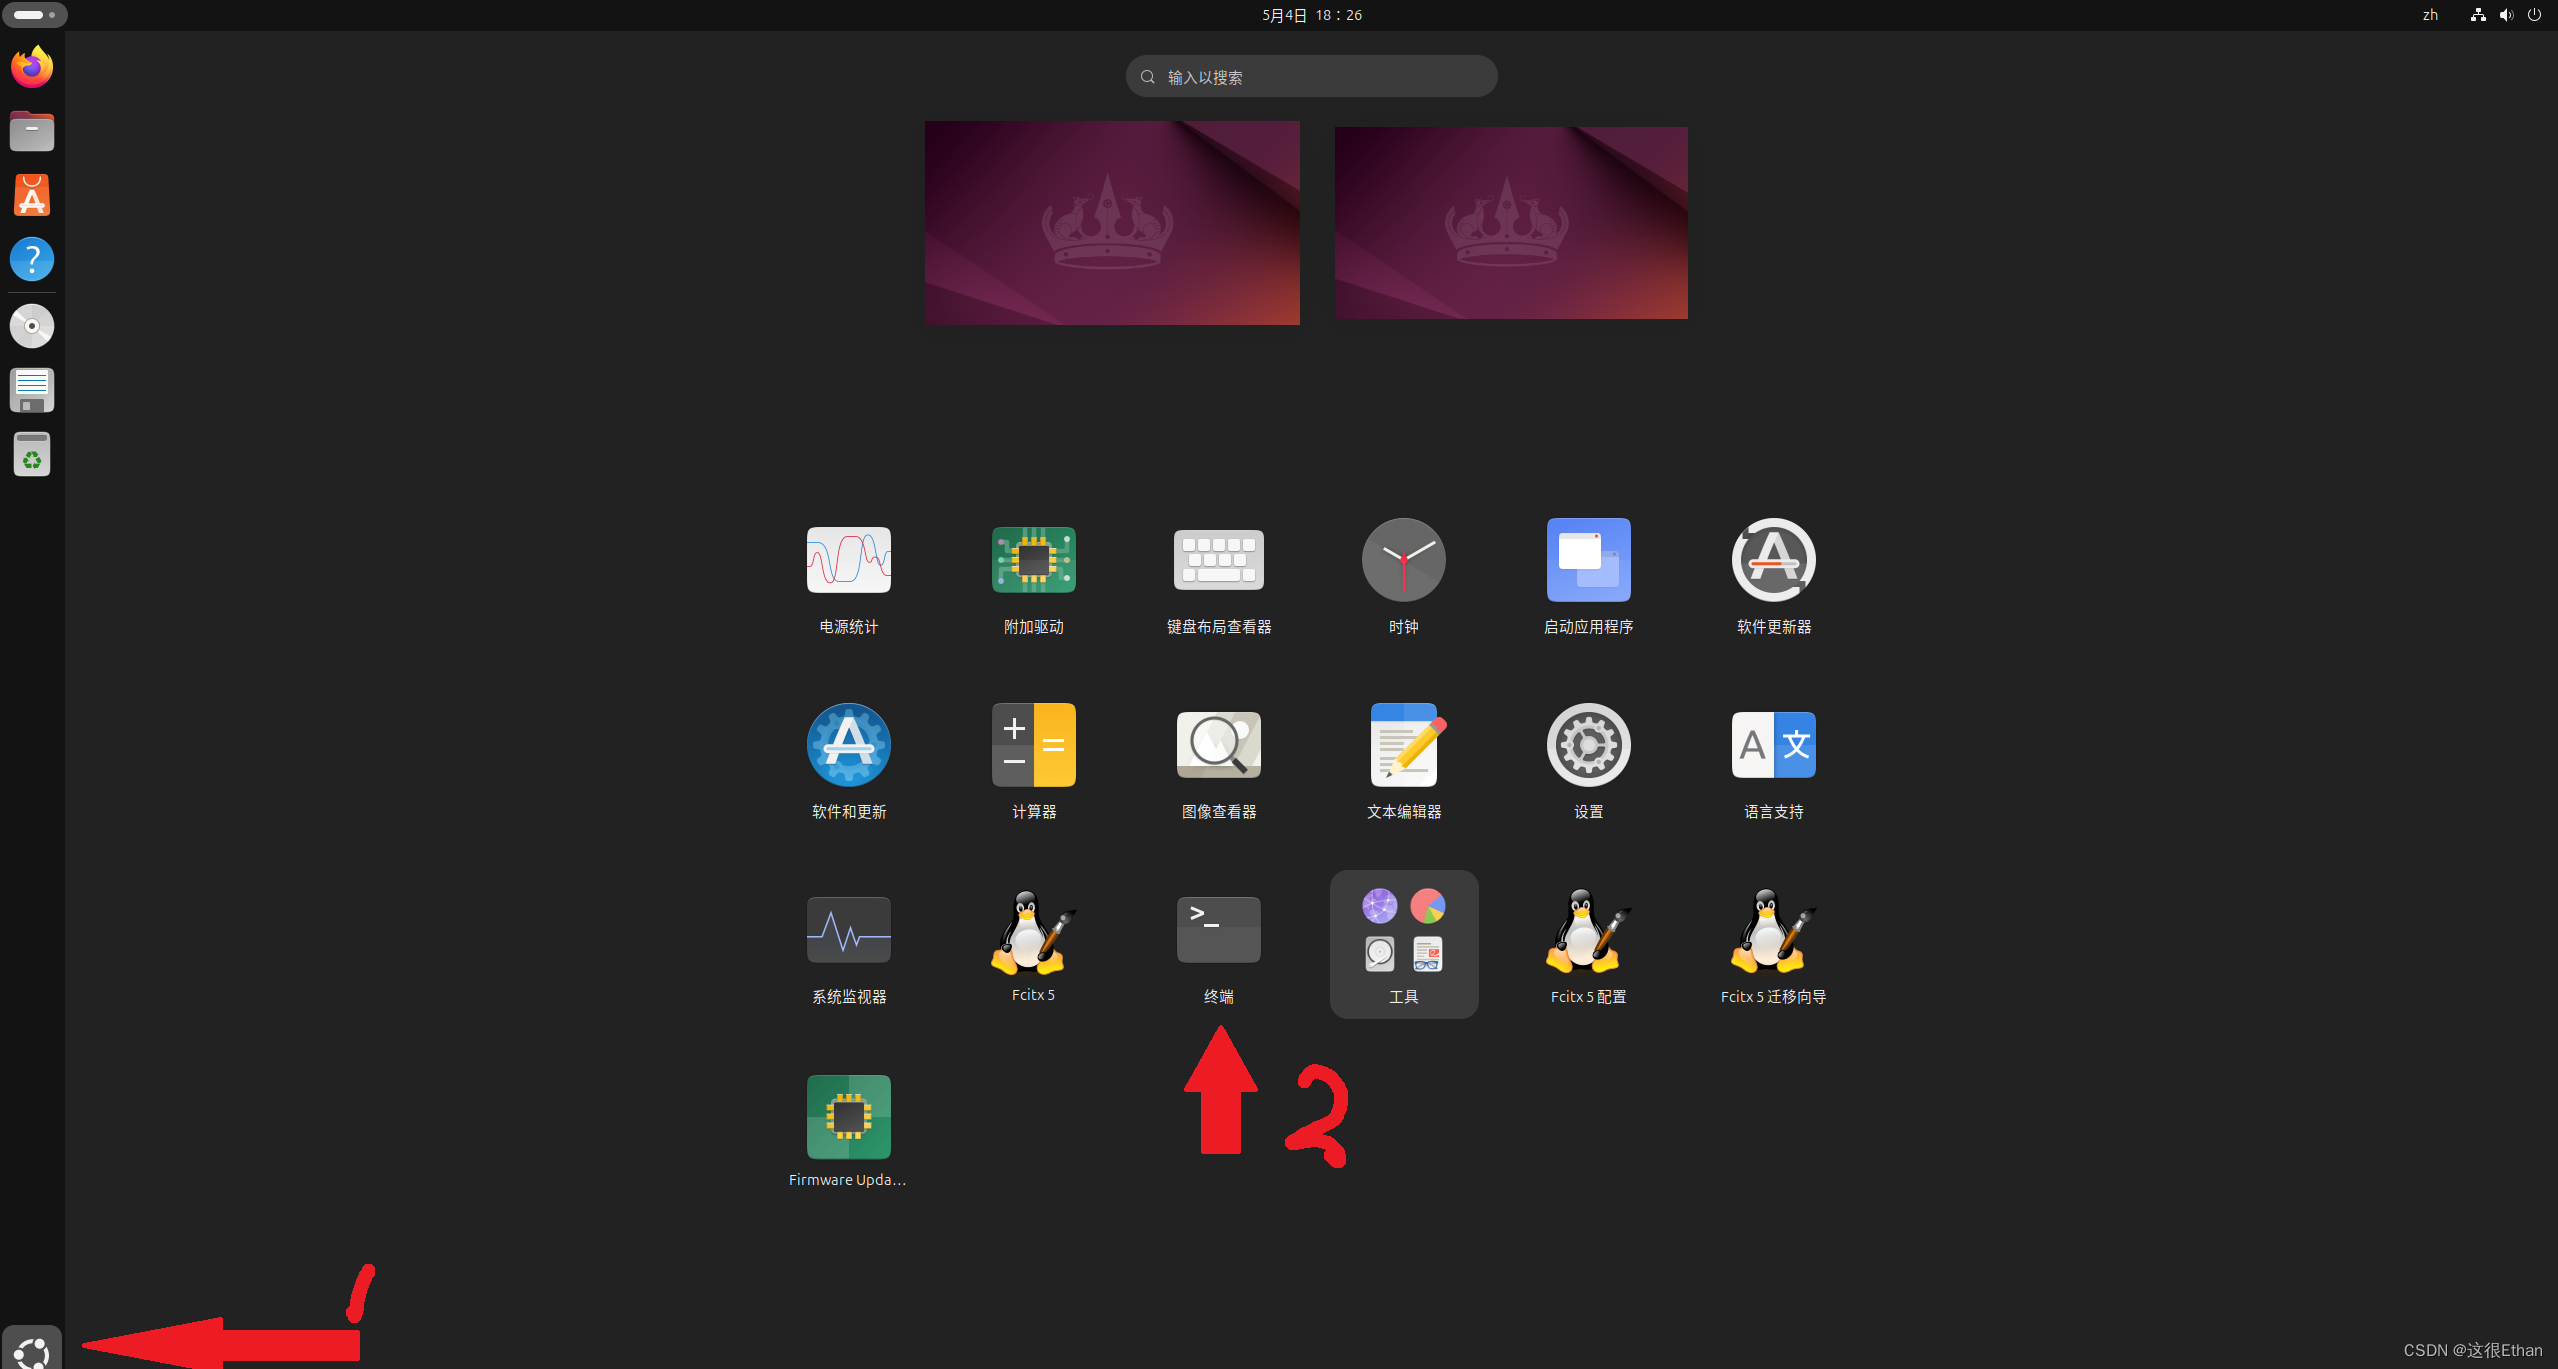Click the Show Applications Ubuntu logo button
Viewport: 2558px width, 1369px height.
pyautogui.click(x=32, y=1350)
